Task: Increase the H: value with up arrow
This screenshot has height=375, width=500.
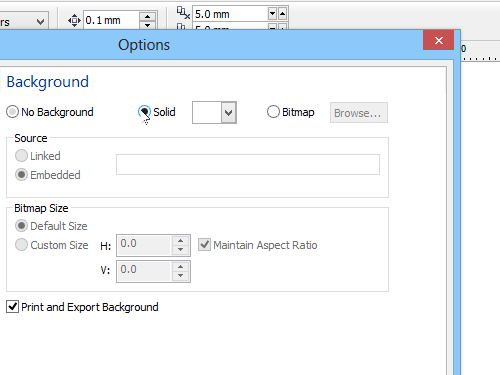Action: click(x=181, y=241)
